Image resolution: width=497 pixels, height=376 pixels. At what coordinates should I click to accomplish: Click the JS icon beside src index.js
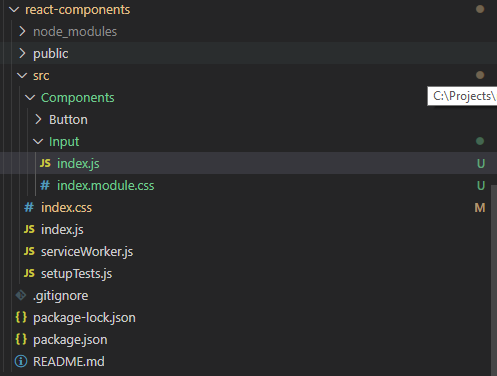tap(29, 229)
